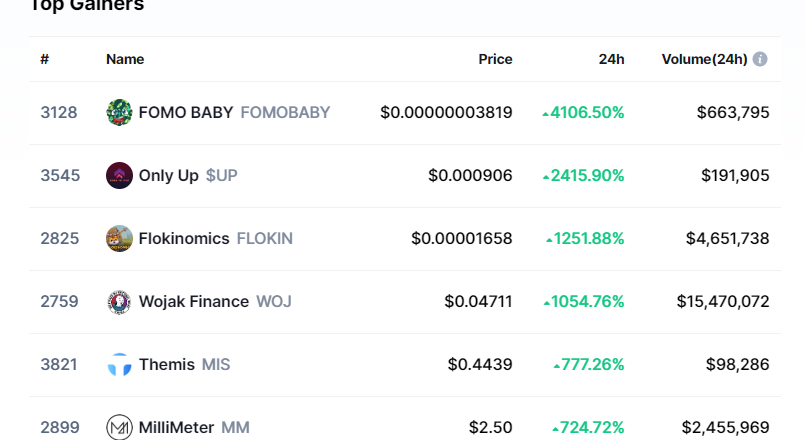Sort by the 24h column header
Image resolution: width=805 pixels, height=440 pixels.
click(x=611, y=59)
